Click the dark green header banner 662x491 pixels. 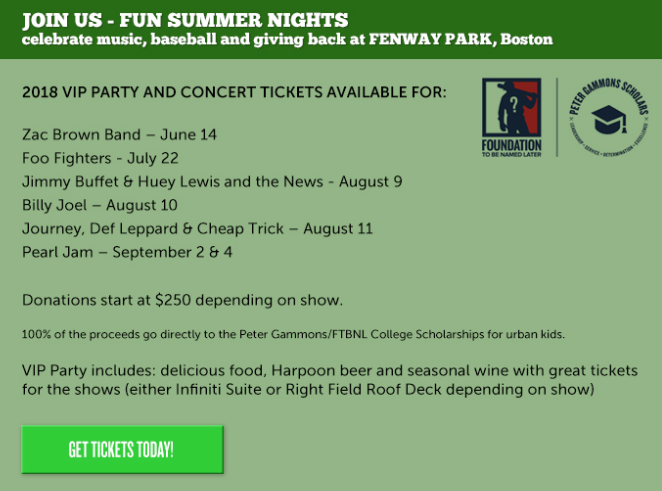pos(331,29)
